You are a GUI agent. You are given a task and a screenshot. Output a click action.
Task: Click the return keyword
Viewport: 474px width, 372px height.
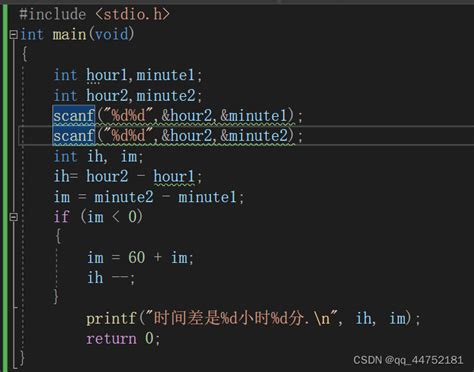click(111, 339)
